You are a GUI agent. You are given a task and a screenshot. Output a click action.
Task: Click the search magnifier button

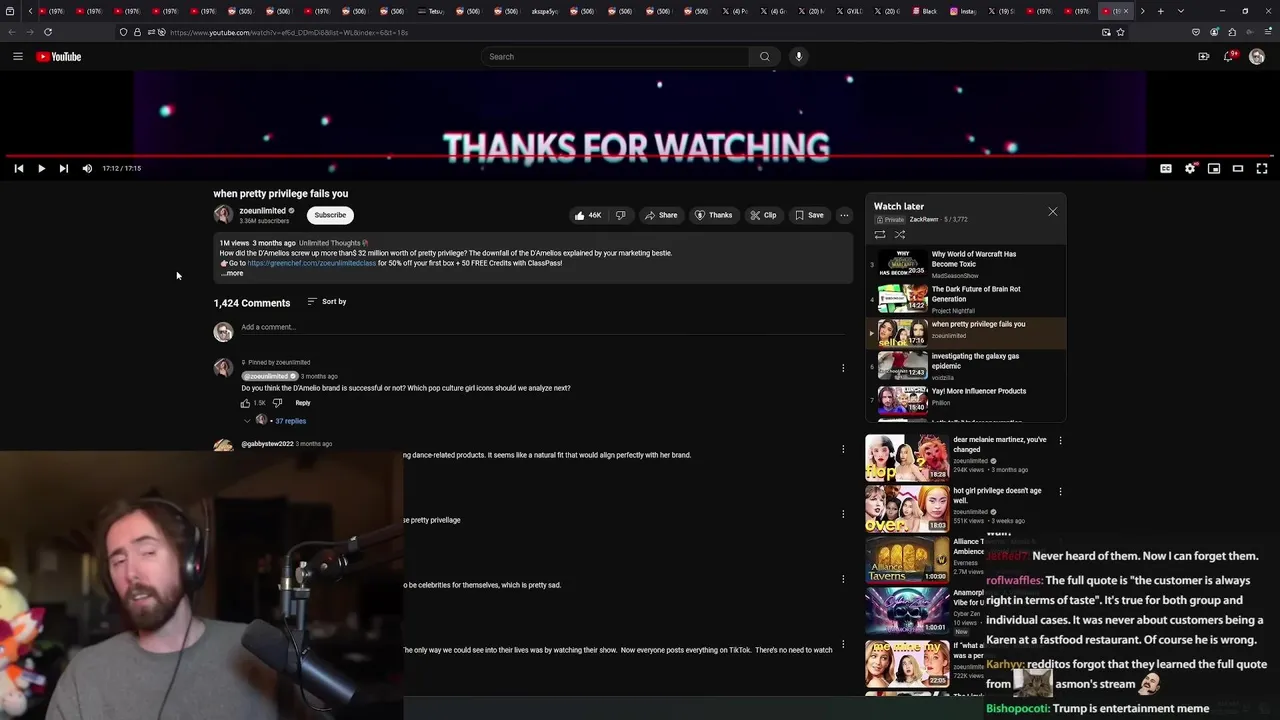[x=765, y=57]
